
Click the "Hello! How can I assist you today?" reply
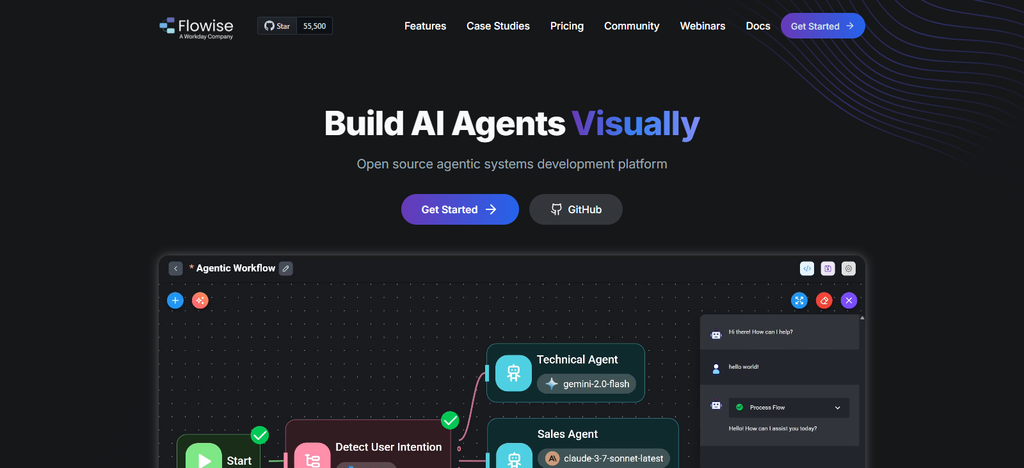(x=773, y=428)
